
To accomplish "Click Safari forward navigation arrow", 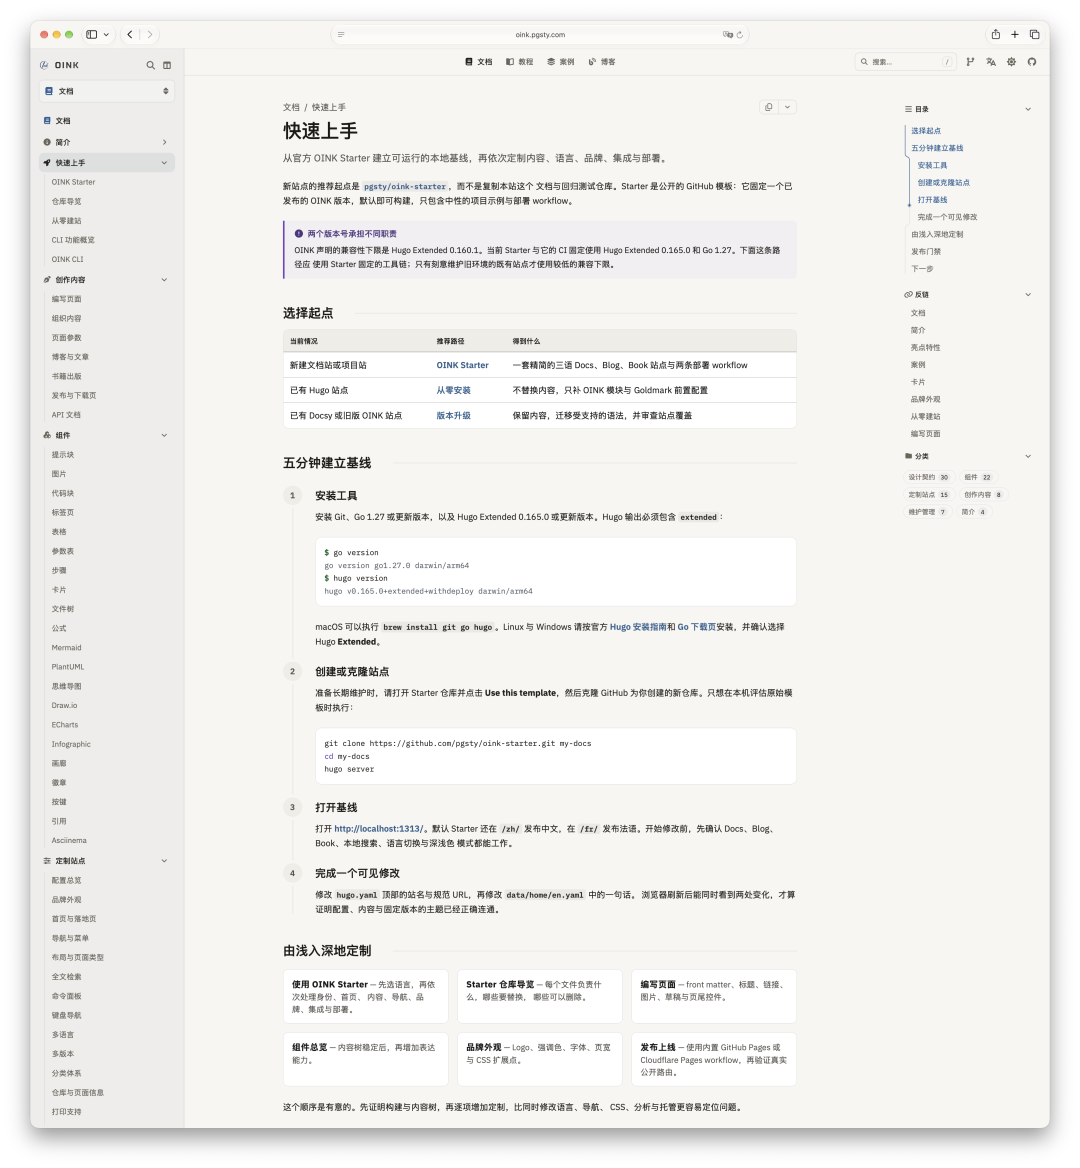I will pos(150,34).
